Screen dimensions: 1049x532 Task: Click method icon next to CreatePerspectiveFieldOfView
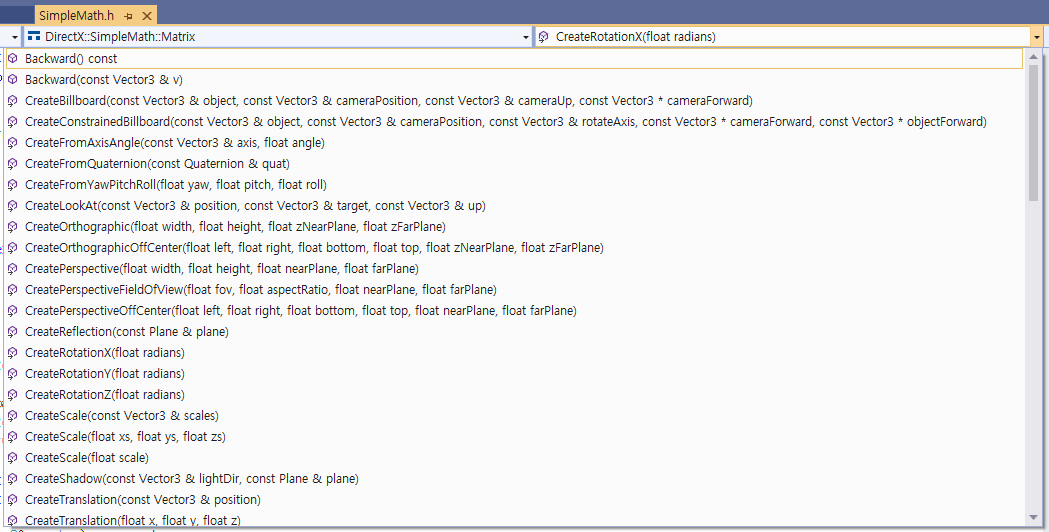[x=13, y=290]
